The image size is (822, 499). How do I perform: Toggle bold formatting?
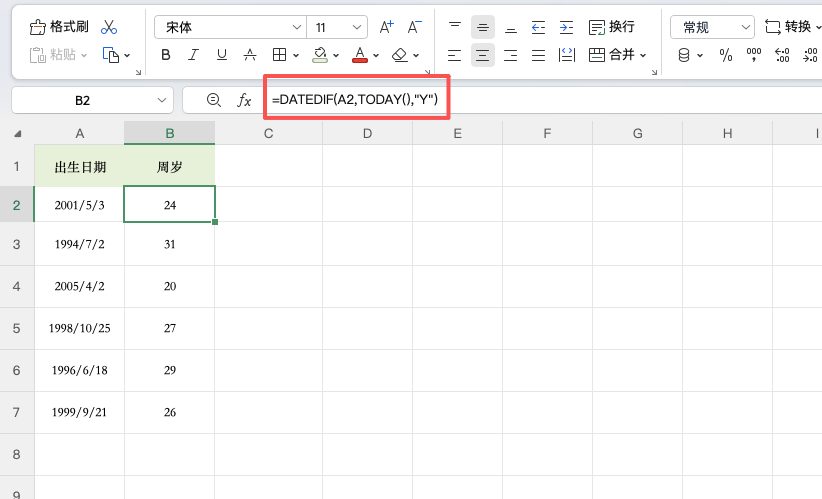click(x=166, y=55)
